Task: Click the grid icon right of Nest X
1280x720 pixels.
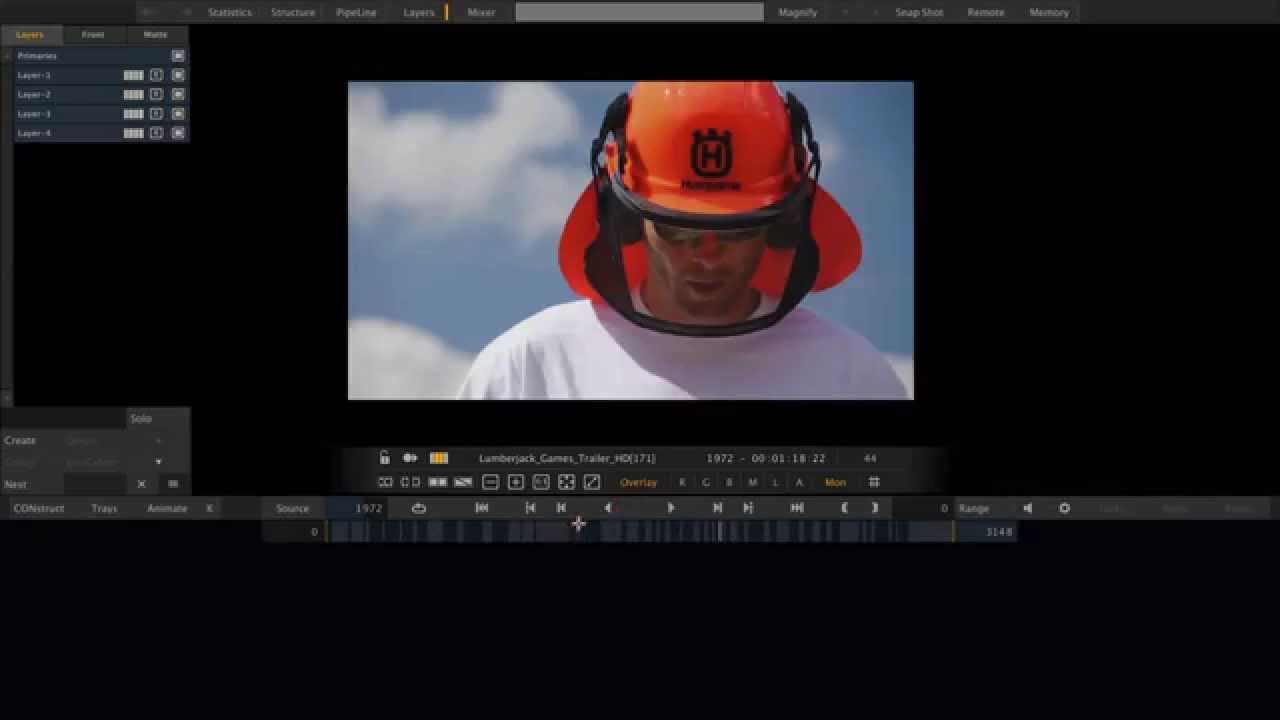Action: [173, 484]
